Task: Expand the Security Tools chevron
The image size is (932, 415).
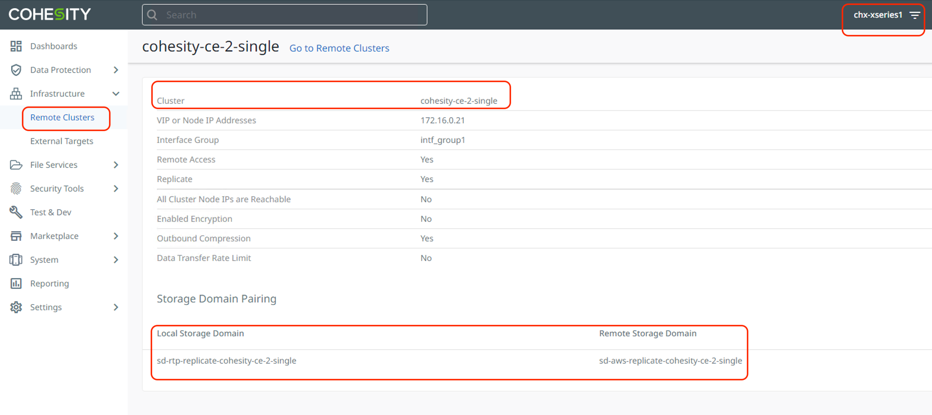Action: [x=116, y=188]
